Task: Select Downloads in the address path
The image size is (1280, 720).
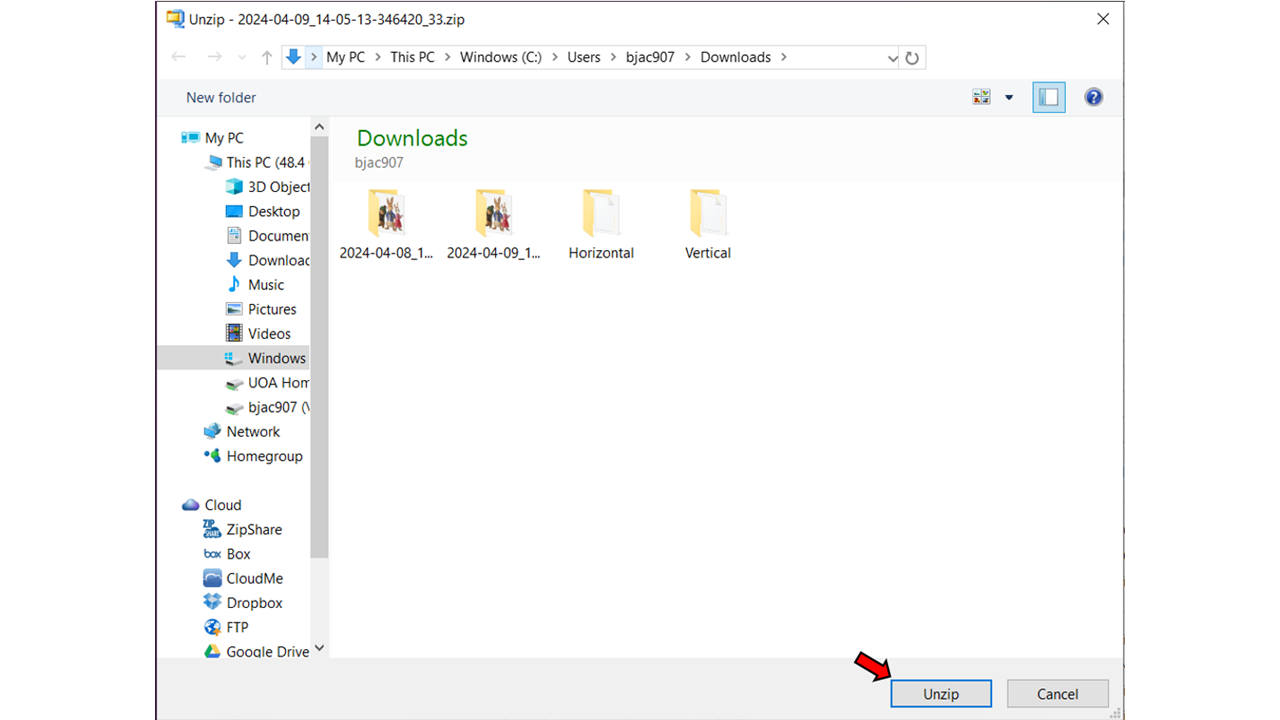Action: pyautogui.click(x=736, y=57)
